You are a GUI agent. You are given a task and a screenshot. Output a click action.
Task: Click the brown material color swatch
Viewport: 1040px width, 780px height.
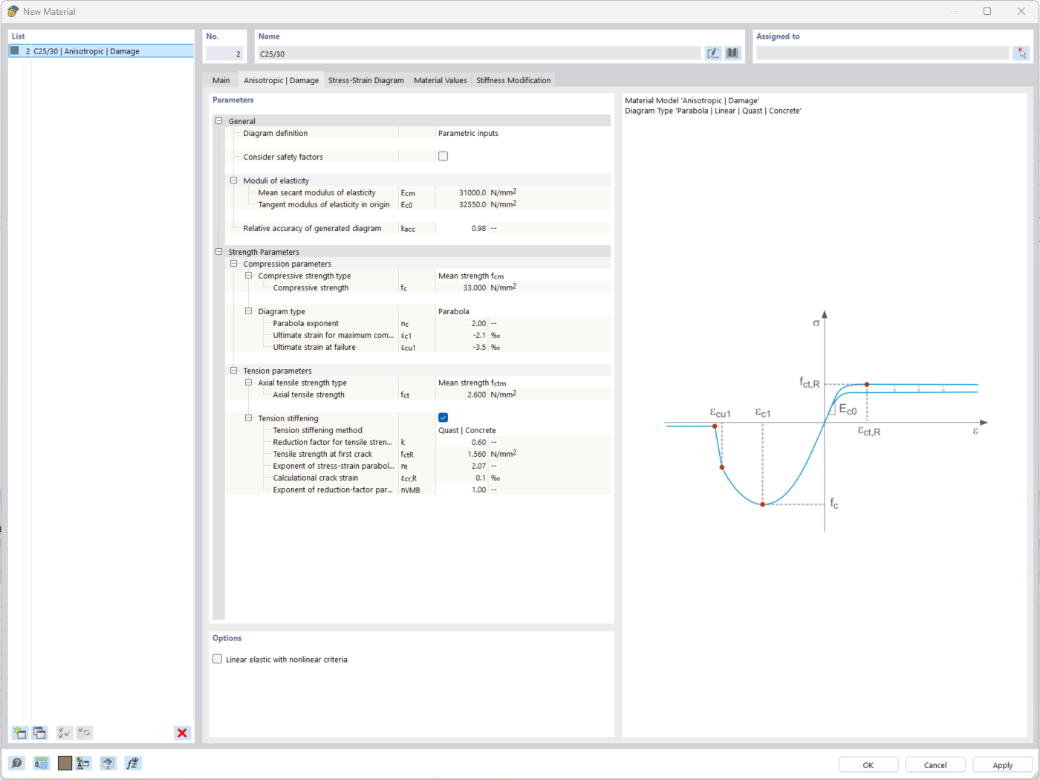64,763
